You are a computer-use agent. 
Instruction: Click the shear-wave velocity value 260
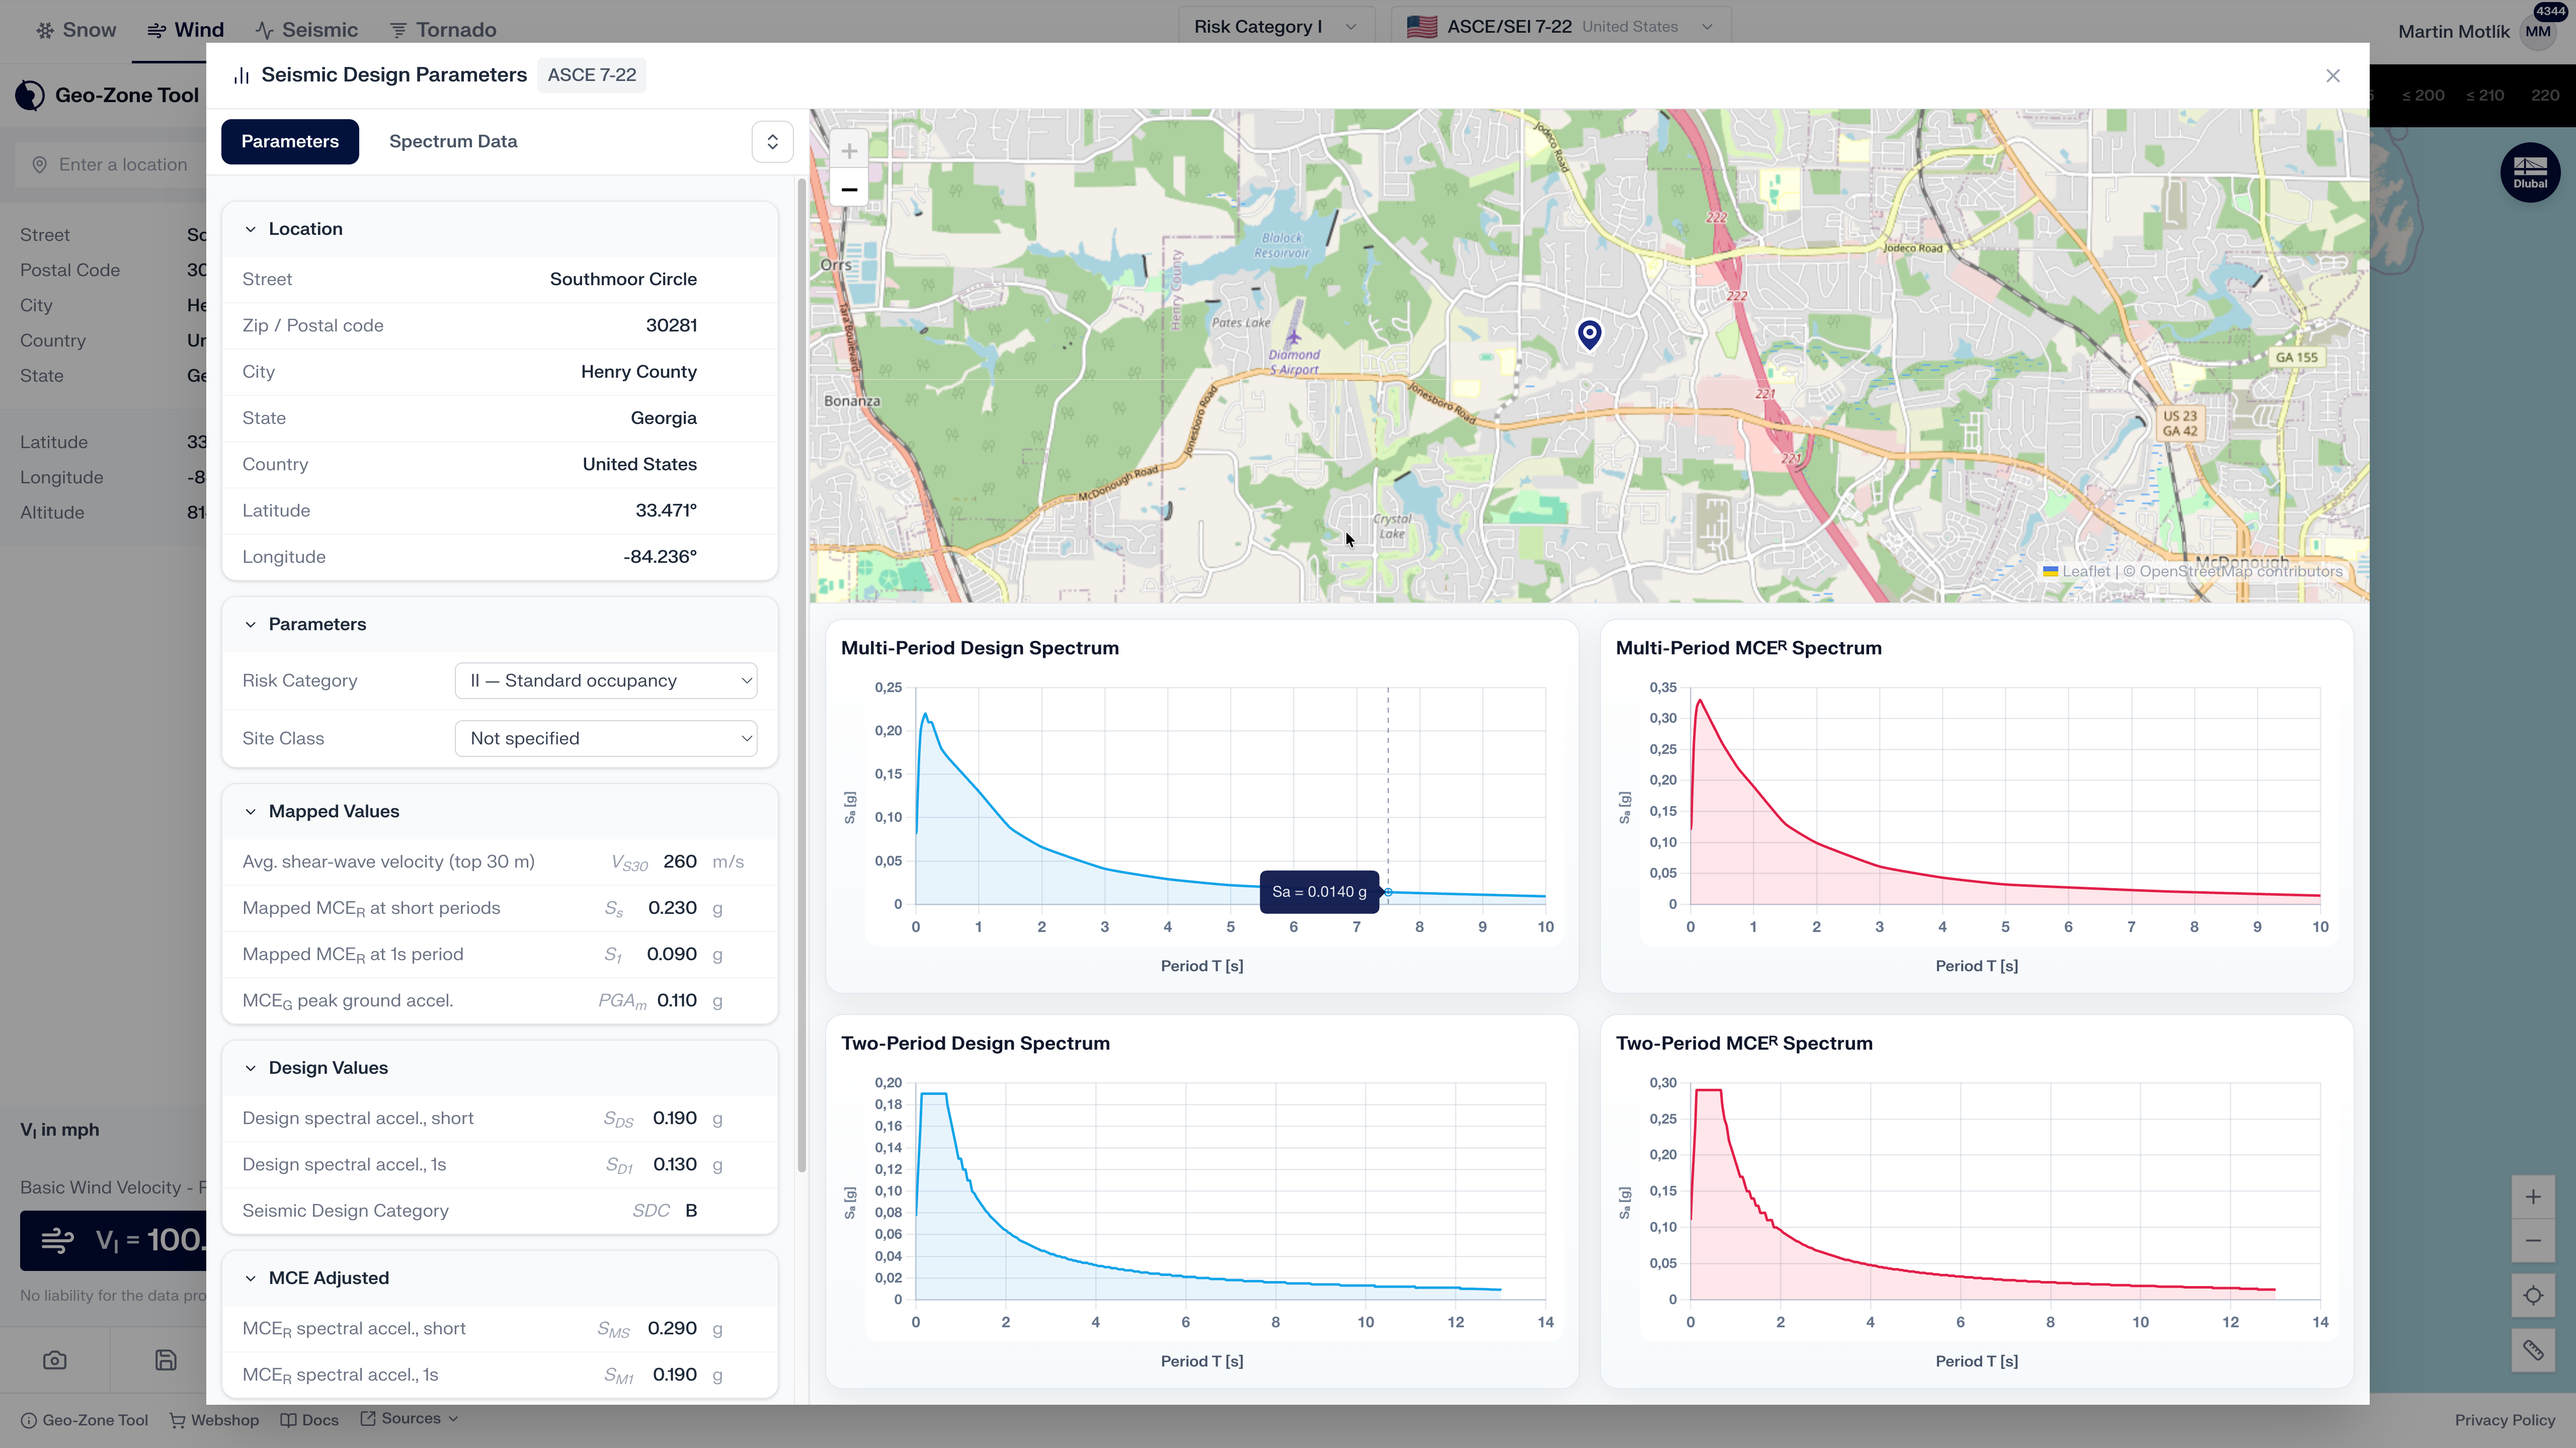pyautogui.click(x=680, y=862)
